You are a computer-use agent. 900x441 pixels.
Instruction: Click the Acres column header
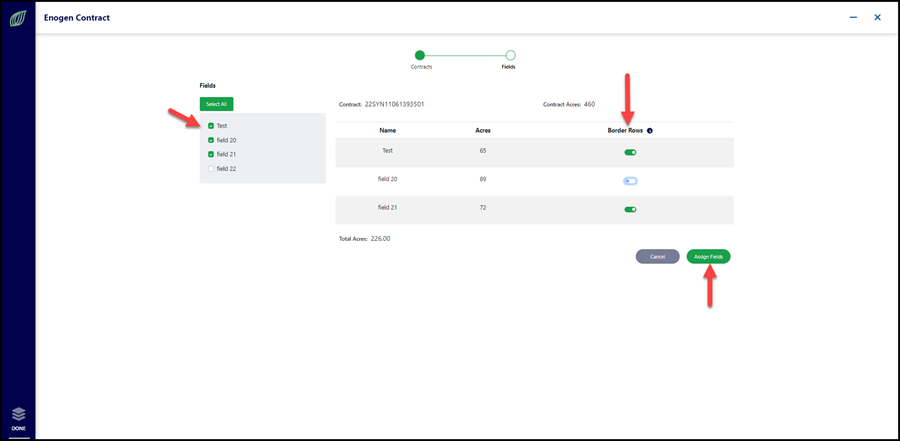click(483, 130)
